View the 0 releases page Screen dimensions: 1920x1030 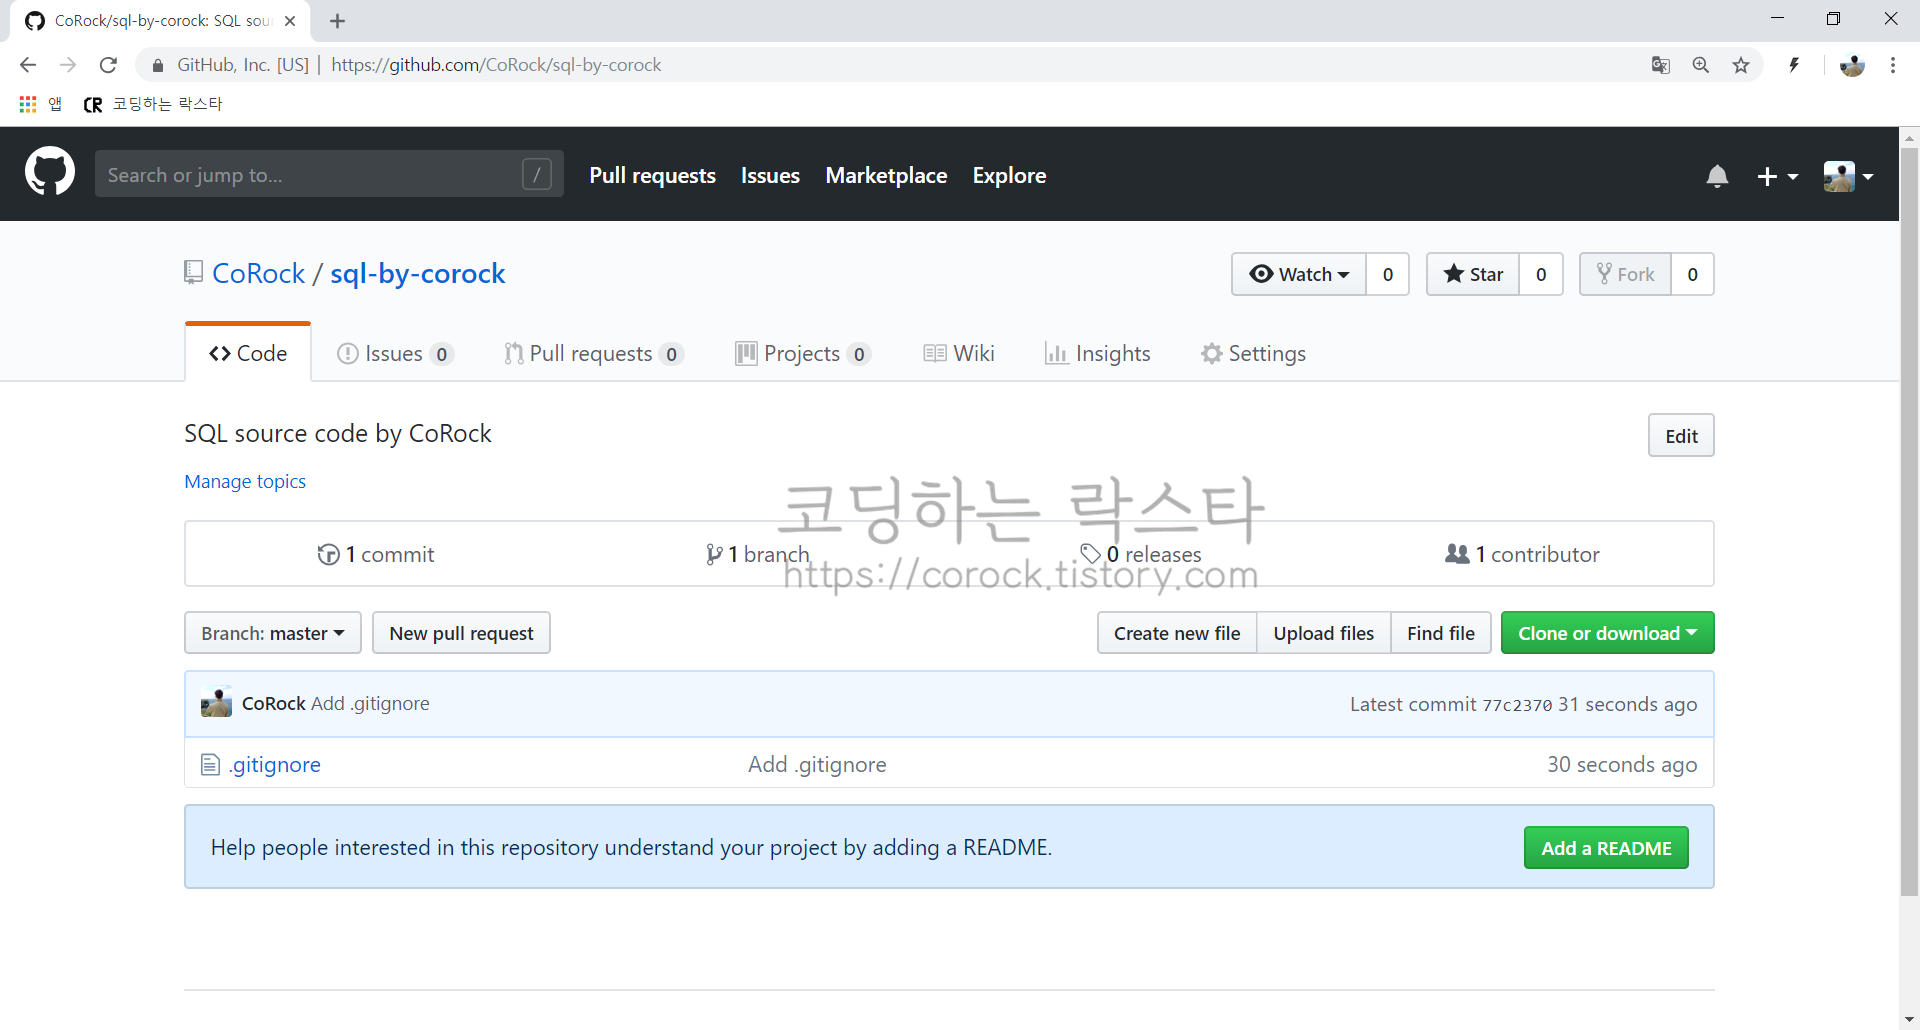pyautogui.click(x=1141, y=554)
